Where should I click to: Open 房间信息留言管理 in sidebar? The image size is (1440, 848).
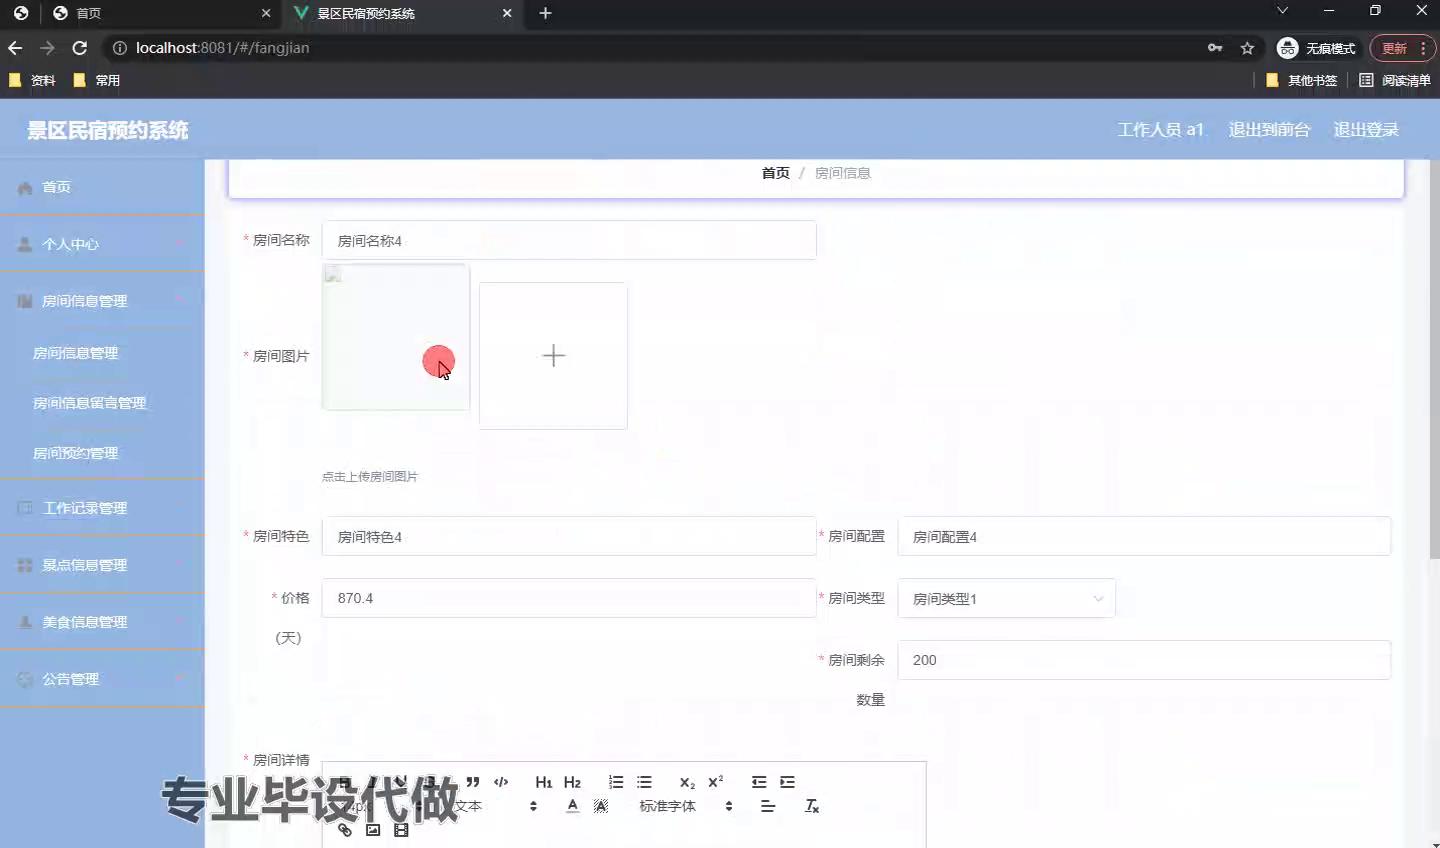[90, 403]
